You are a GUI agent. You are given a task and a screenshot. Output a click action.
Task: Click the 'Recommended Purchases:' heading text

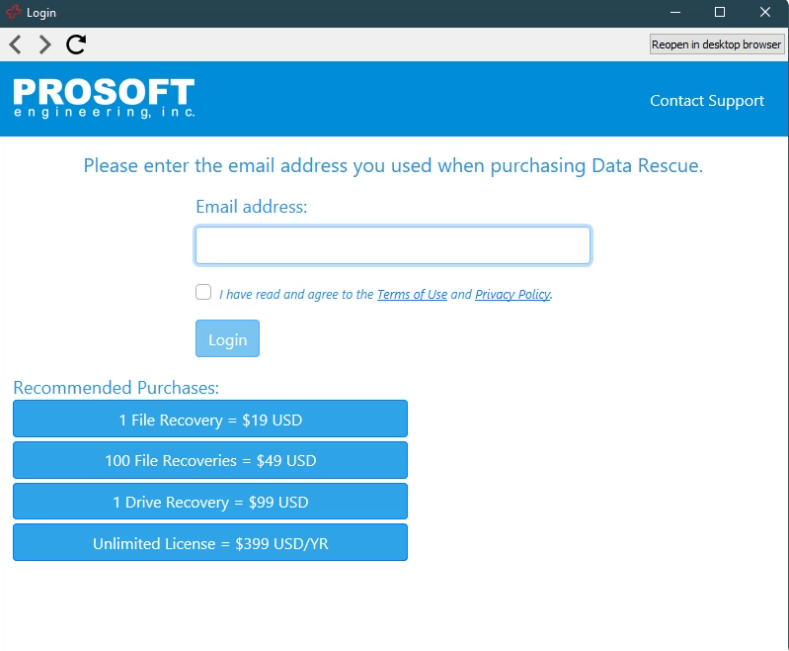click(116, 388)
